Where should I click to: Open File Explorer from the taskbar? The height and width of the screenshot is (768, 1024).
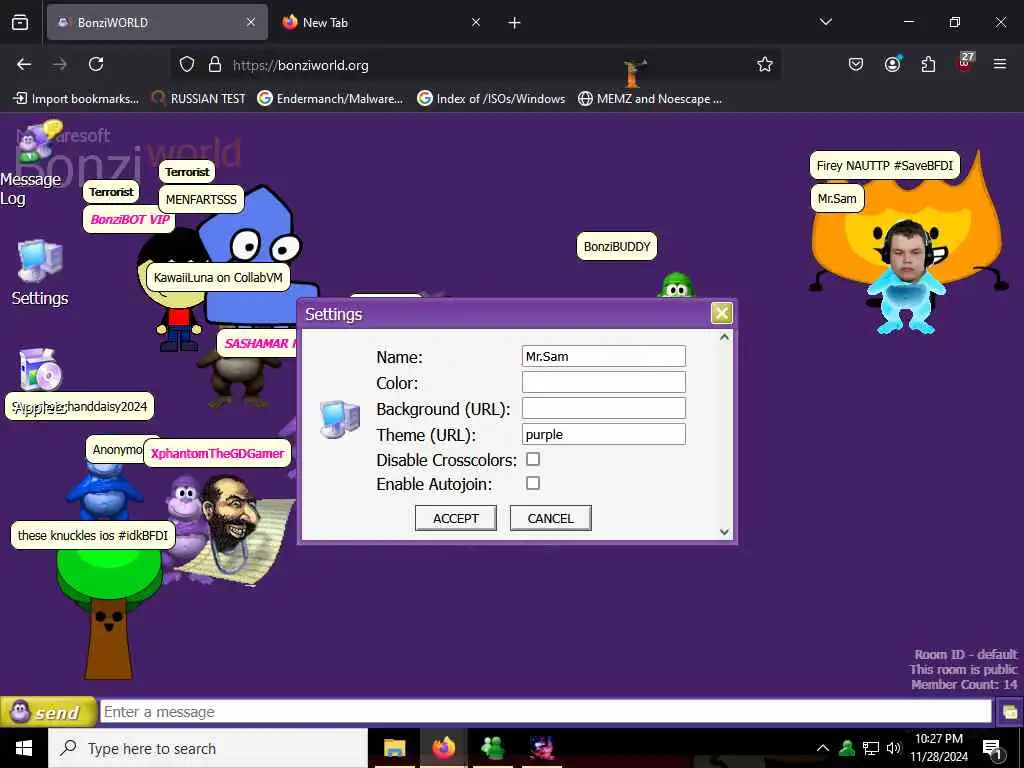point(394,748)
